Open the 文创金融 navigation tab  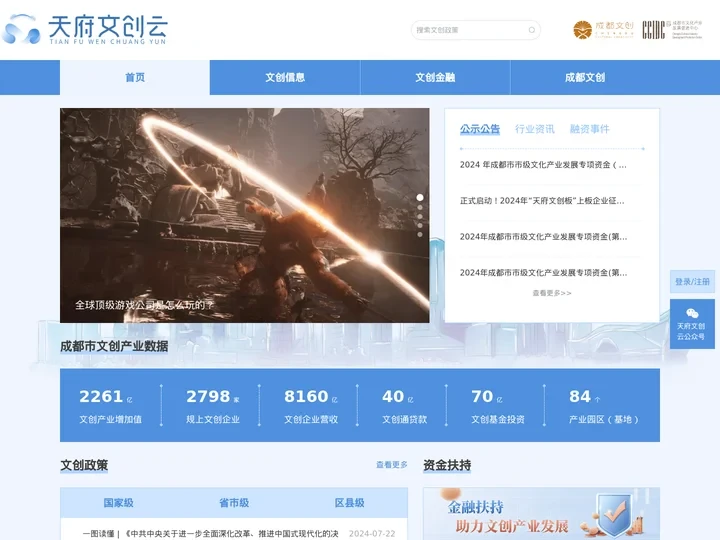[x=435, y=77]
